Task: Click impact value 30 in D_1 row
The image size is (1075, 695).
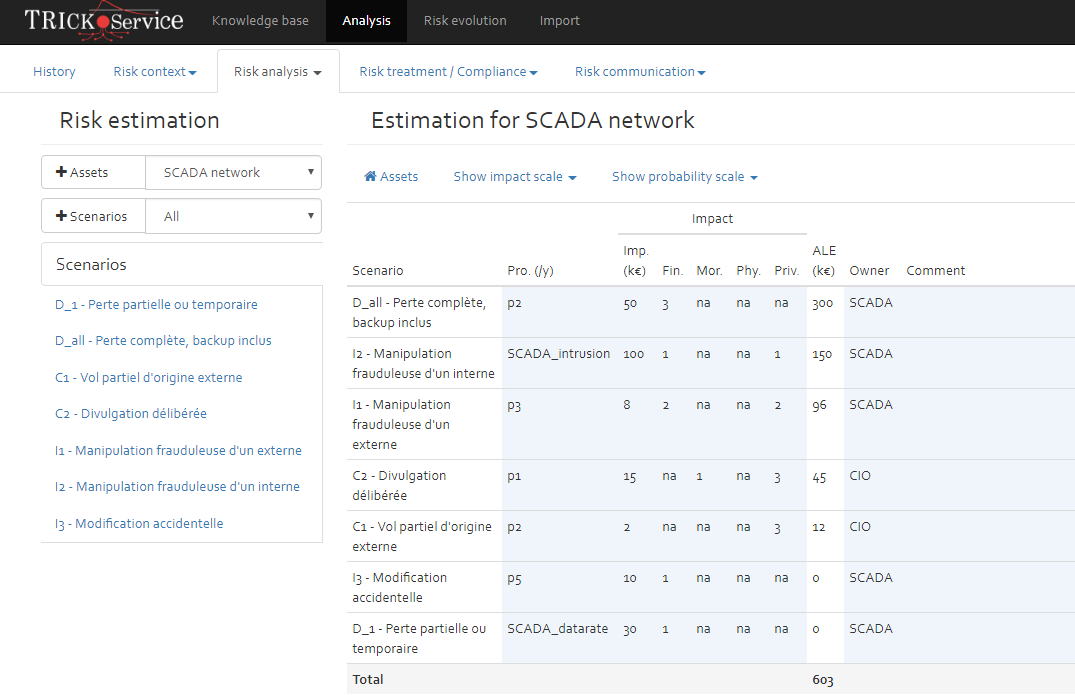Action: (x=629, y=629)
